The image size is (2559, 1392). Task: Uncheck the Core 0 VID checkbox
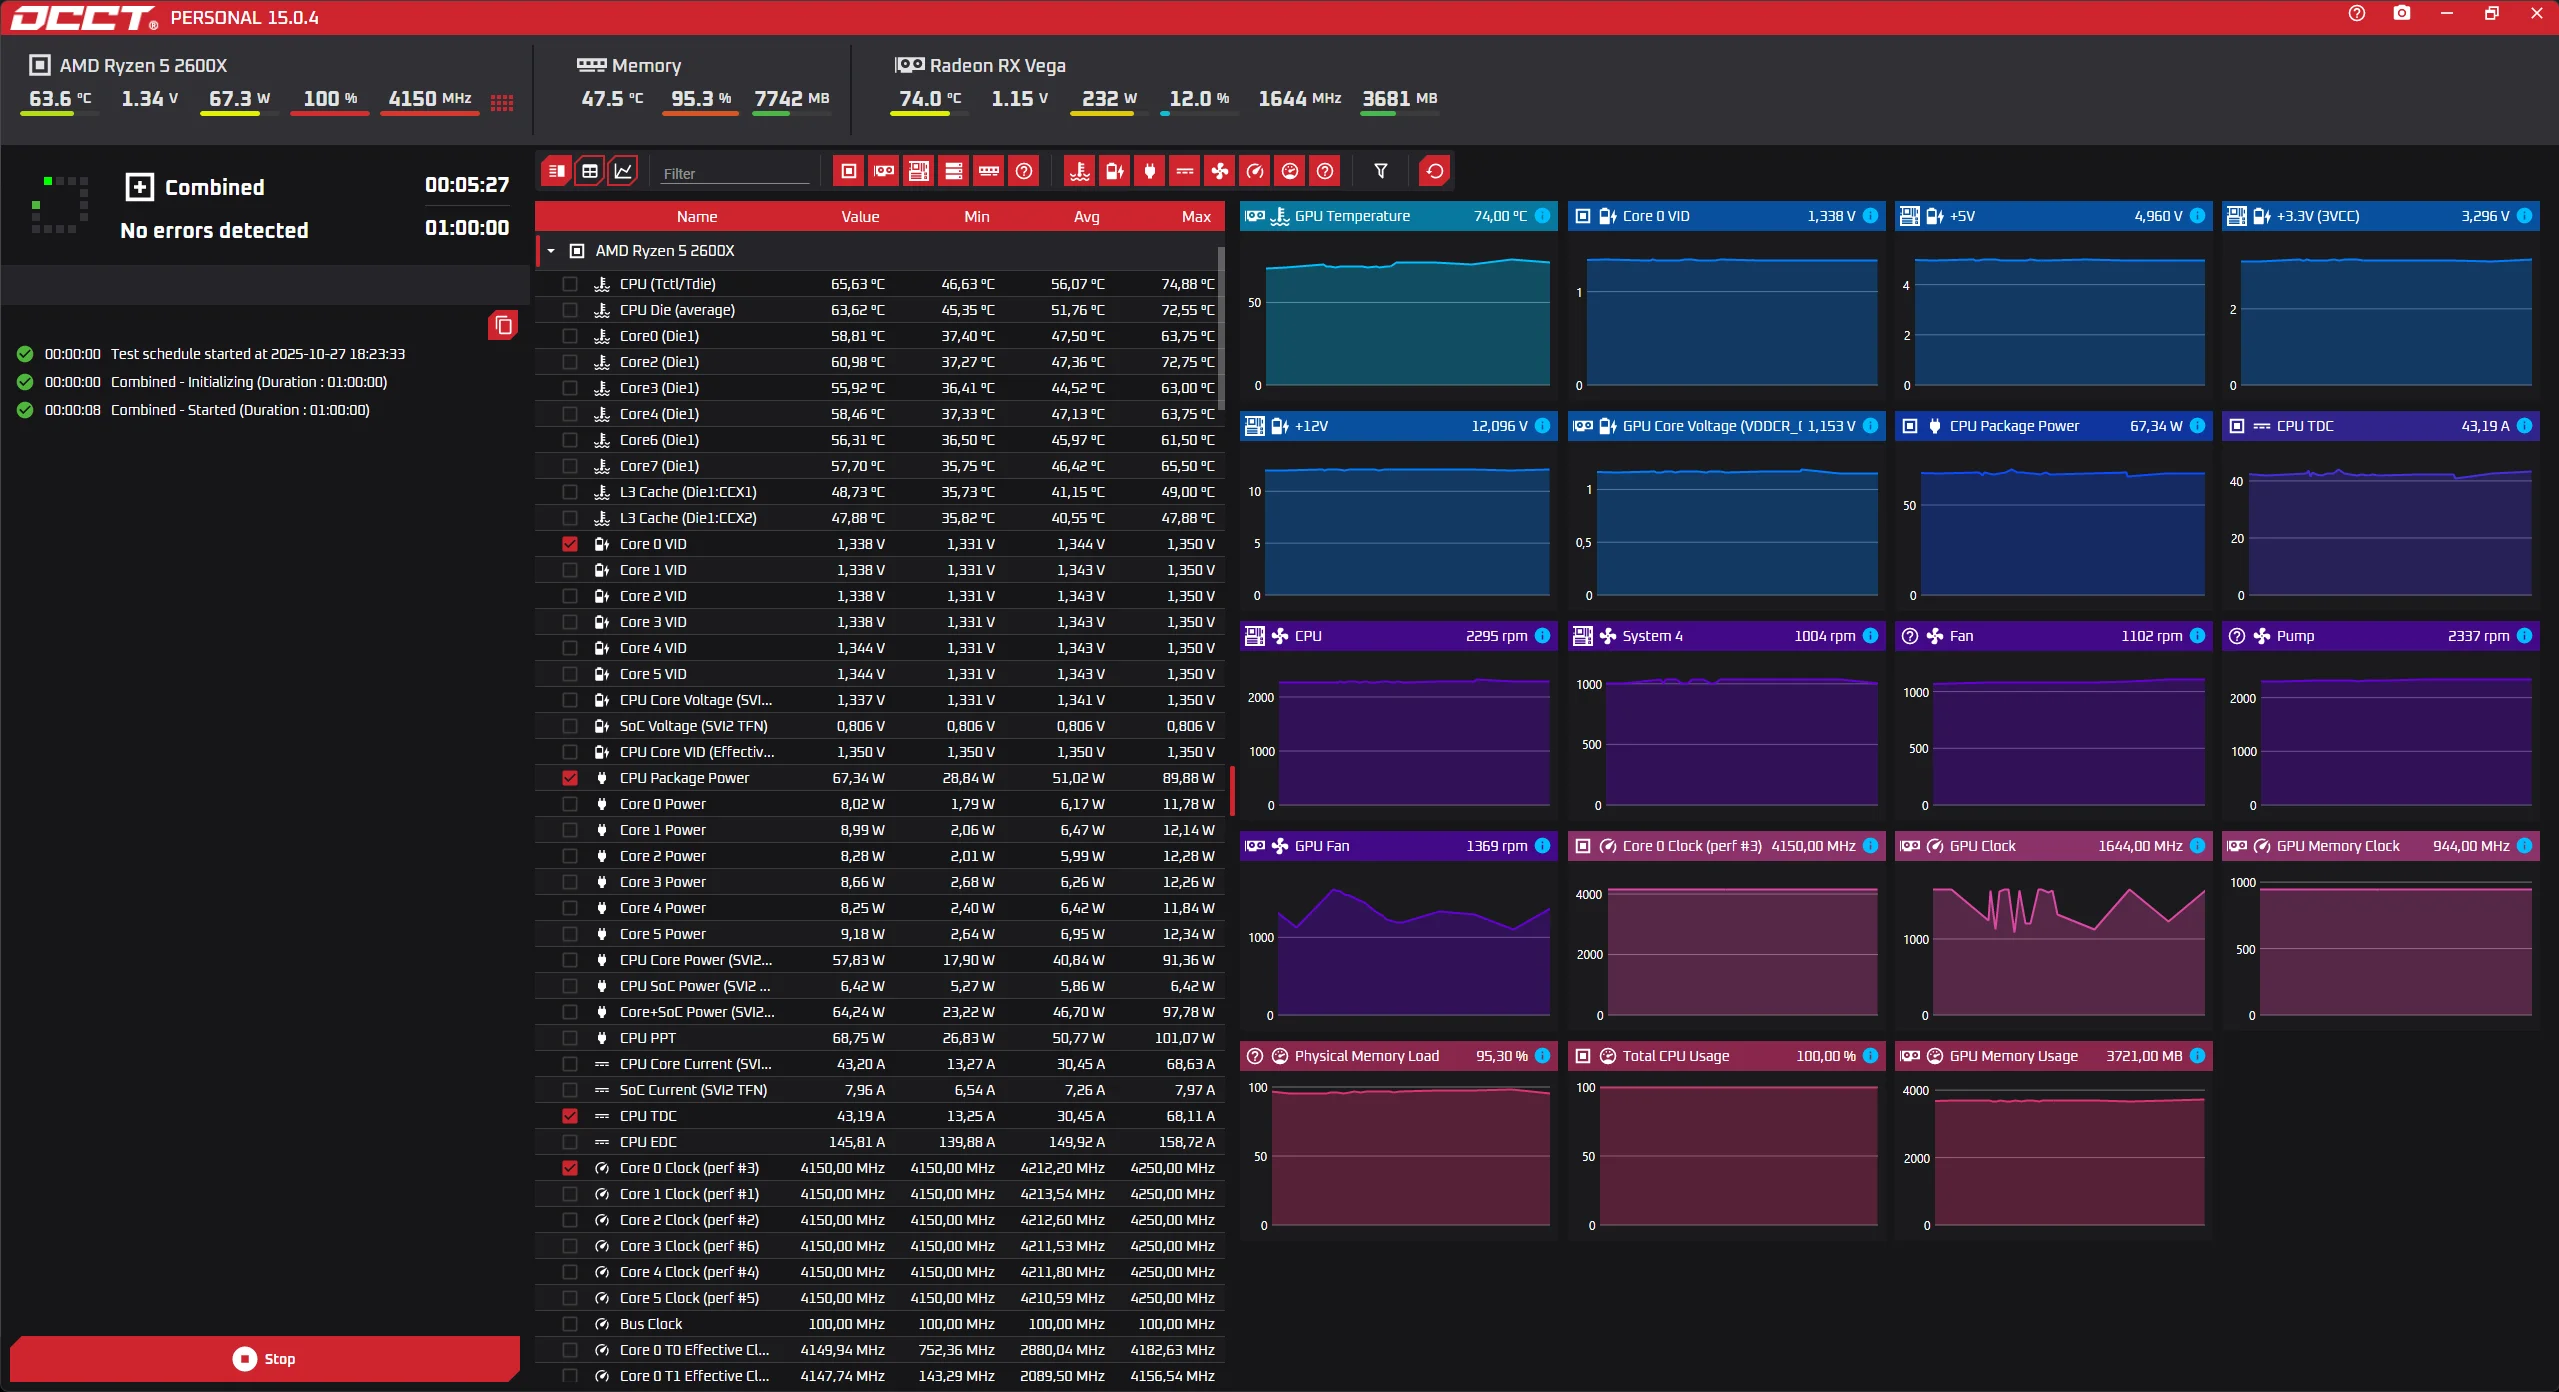tap(570, 544)
